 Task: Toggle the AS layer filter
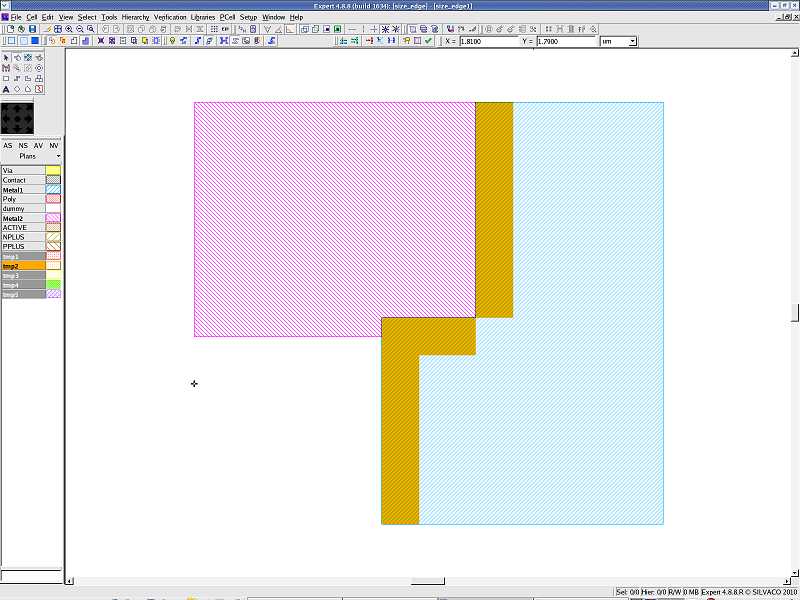click(x=8, y=146)
